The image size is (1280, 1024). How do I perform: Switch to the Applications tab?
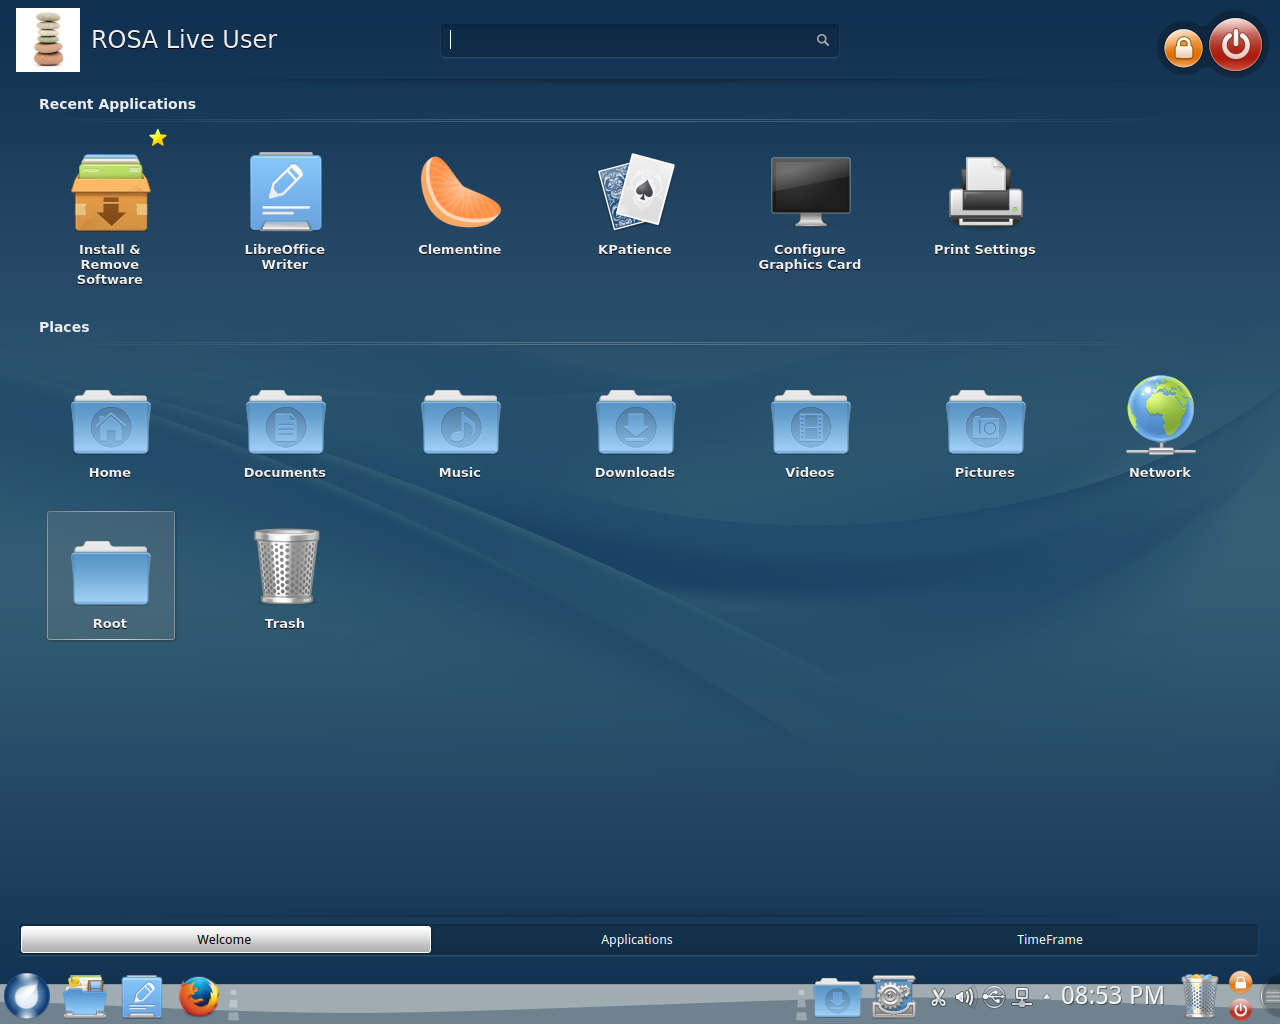tap(637, 939)
